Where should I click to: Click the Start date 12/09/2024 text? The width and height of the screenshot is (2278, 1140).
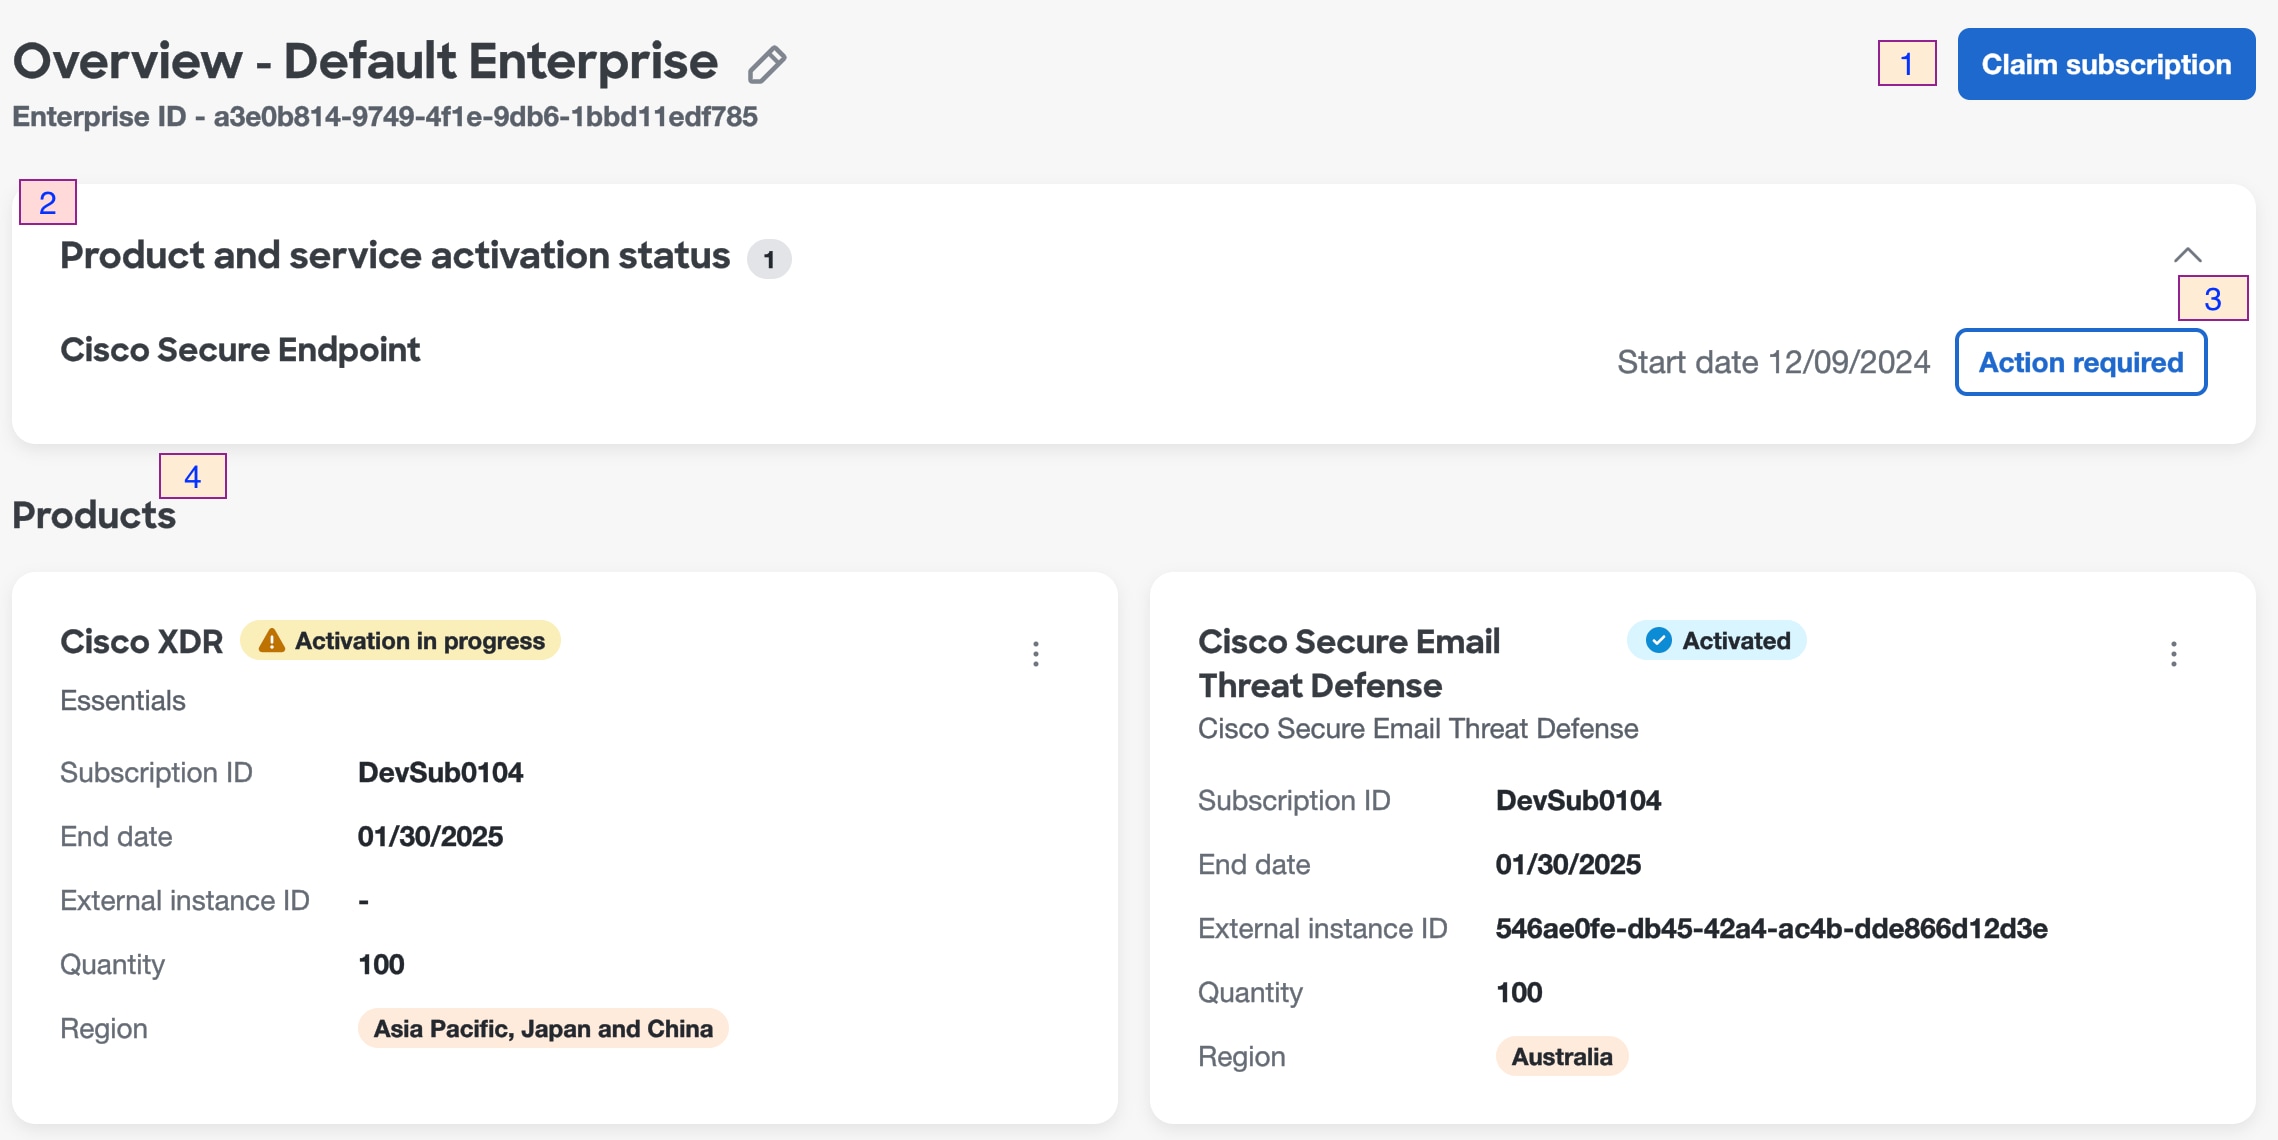[x=1773, y=362]
